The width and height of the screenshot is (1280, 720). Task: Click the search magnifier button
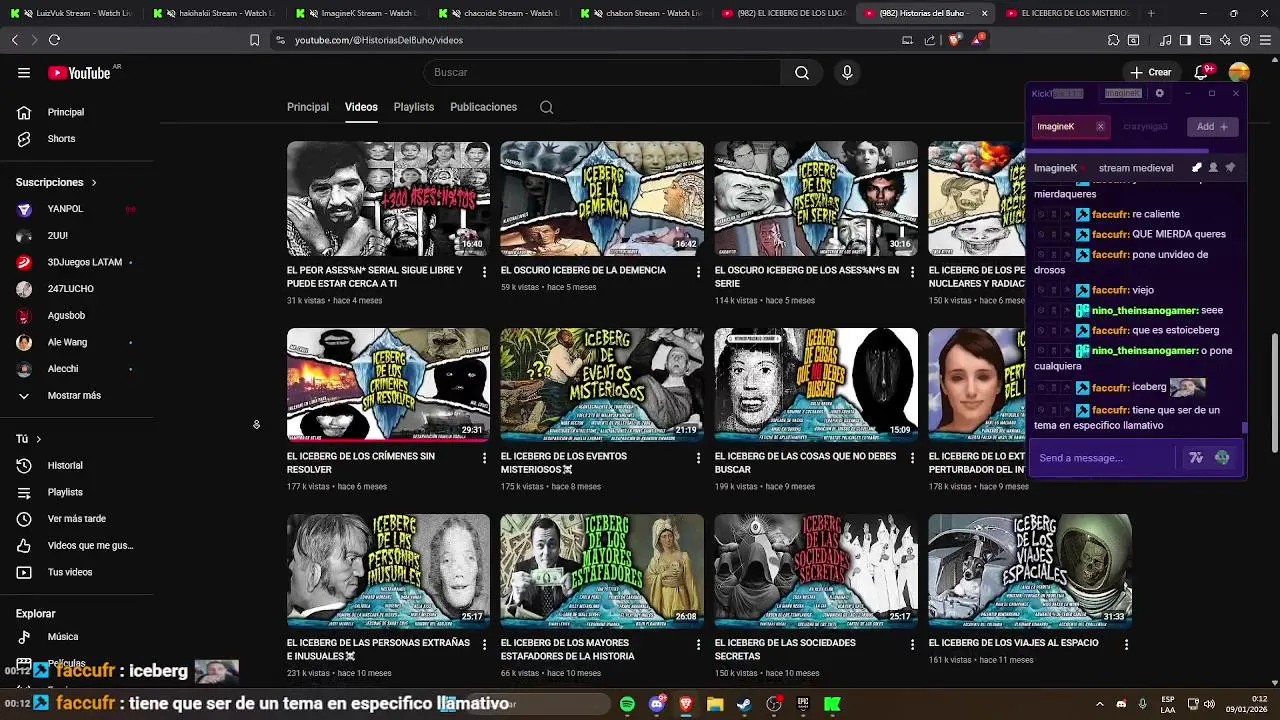click(x=802, y=72)
